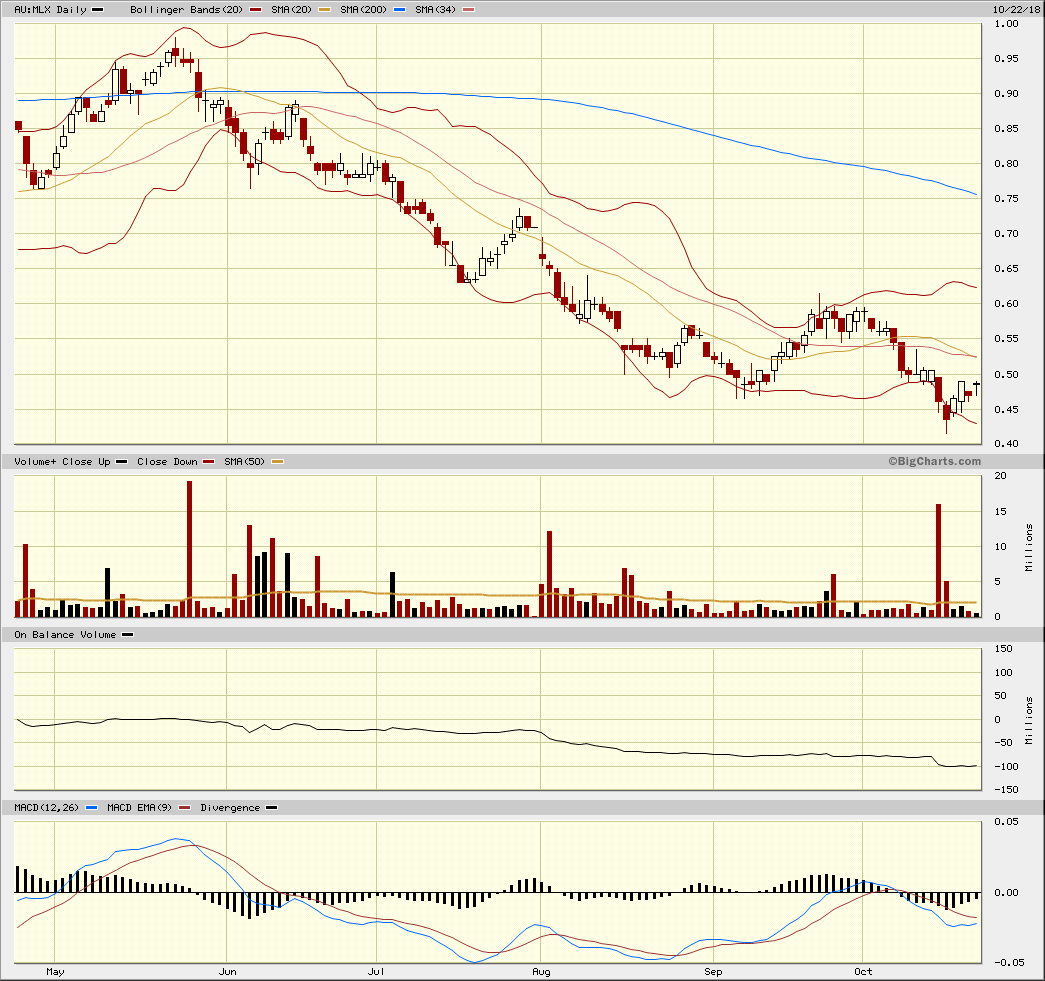Click the tallest volume bar in late May
Screen dimensions: 1045x981
coord(189,549)
